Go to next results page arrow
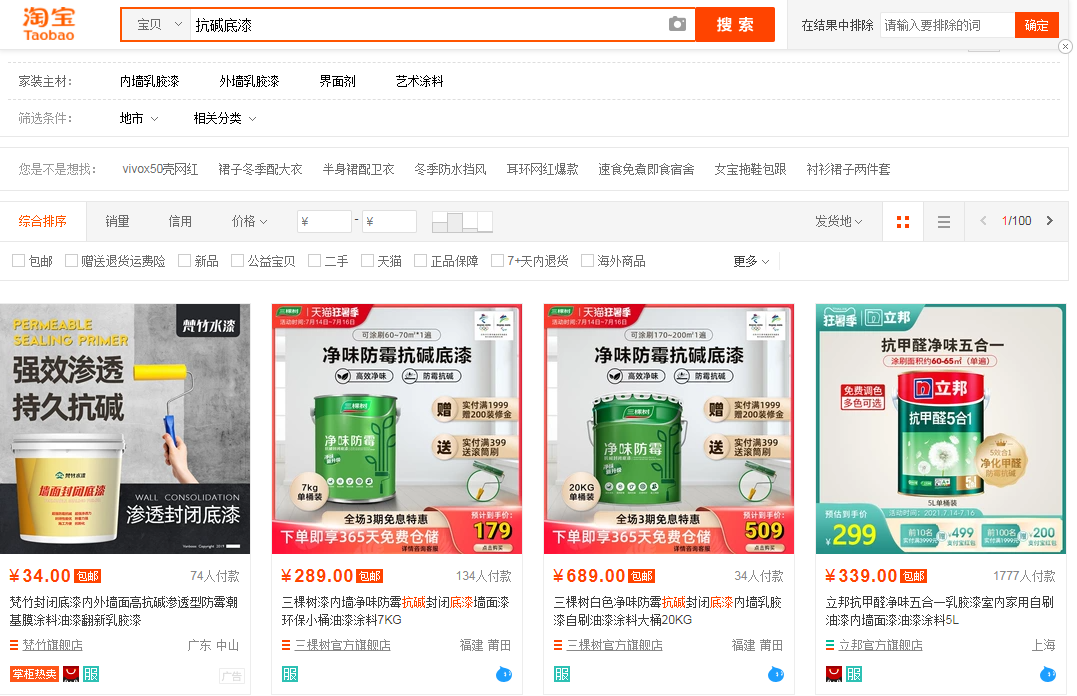The height and width of the screenshot is (696, 1077). (x=1050, y=221)
